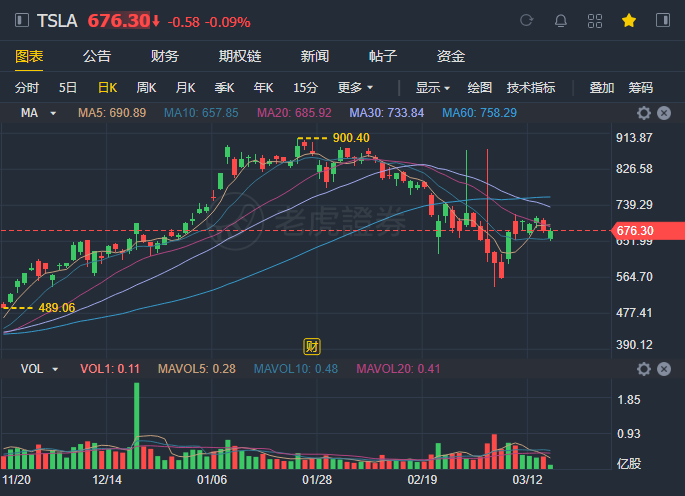
Task: Click the 900.40 high price label
Action: point(351,138)
